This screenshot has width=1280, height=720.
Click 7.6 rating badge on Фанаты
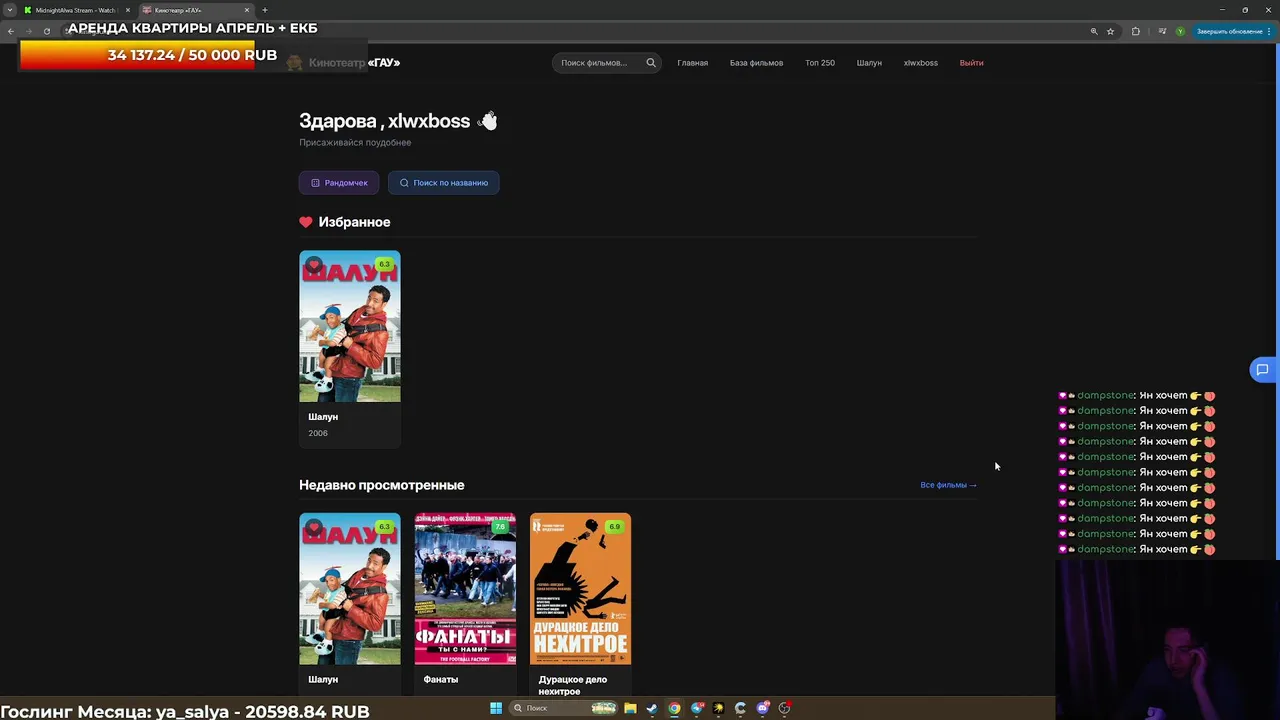[x=500, y=527]
